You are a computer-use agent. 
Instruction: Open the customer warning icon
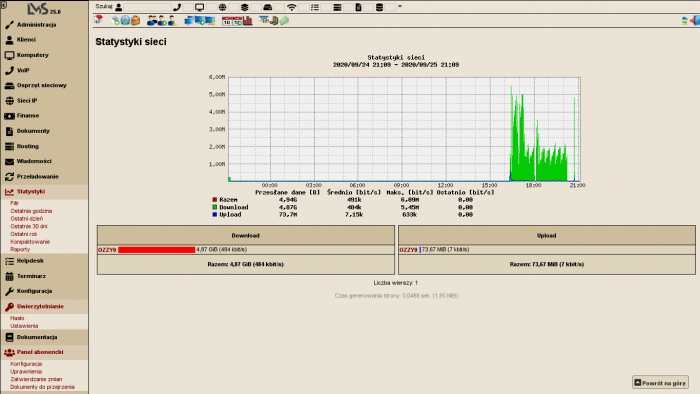click(172, 21)
